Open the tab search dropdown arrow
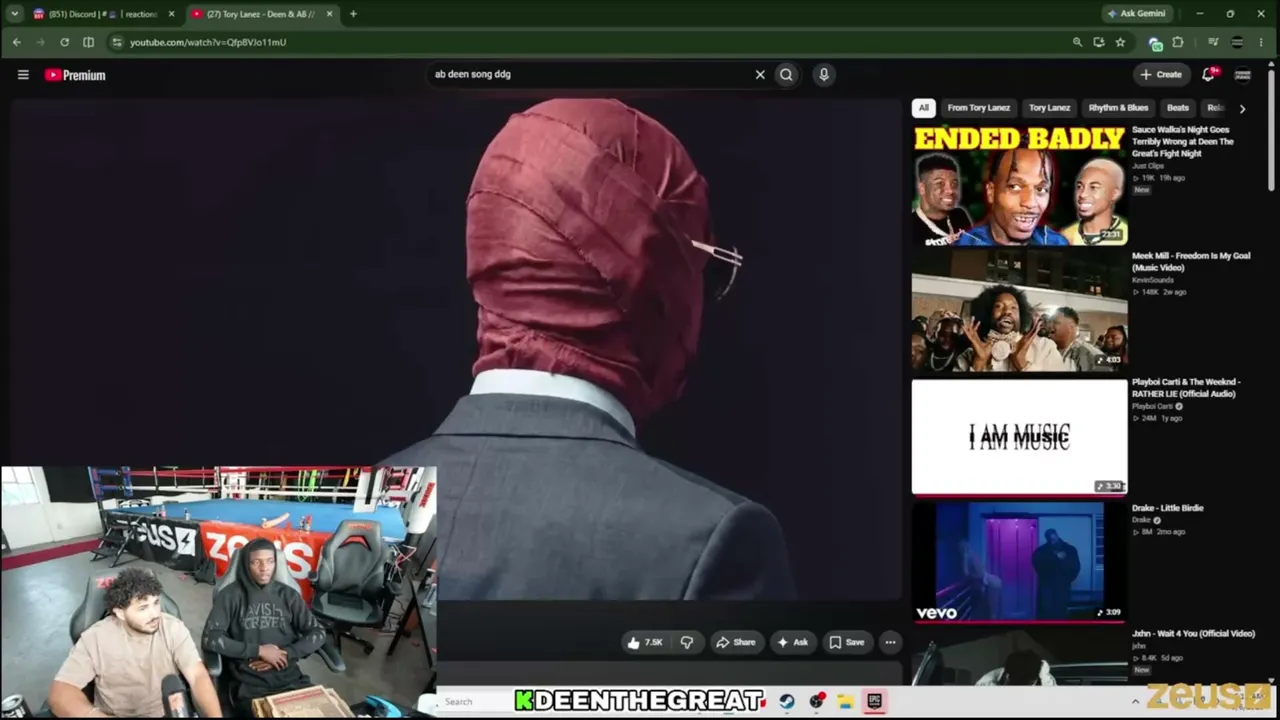 (14, 14)
